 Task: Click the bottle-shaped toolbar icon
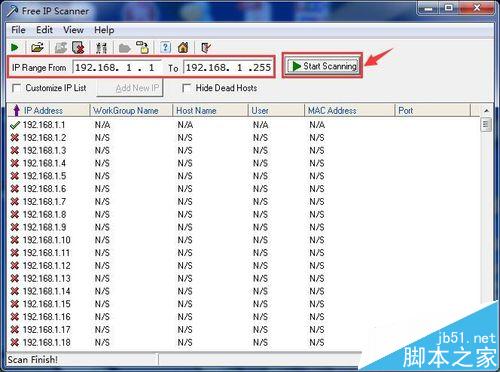click(x=143, y=48)
